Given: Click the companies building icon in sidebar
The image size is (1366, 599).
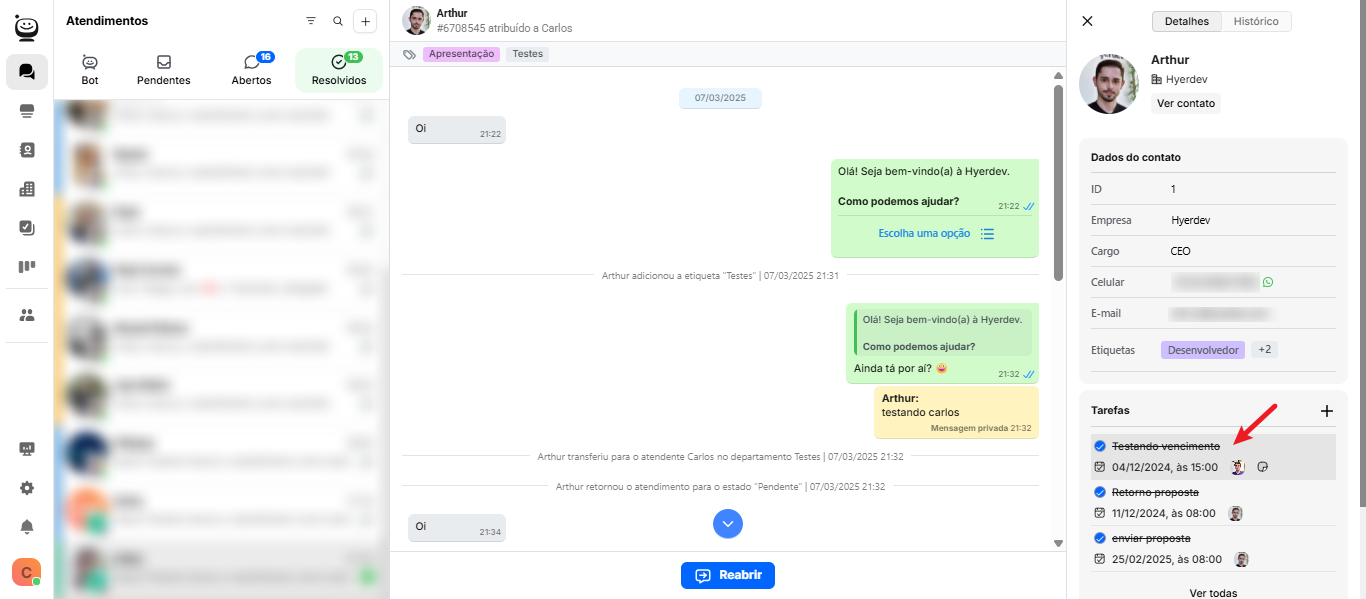Looking at the screenshot, I should pyautogui.click(x=27, y=189).
